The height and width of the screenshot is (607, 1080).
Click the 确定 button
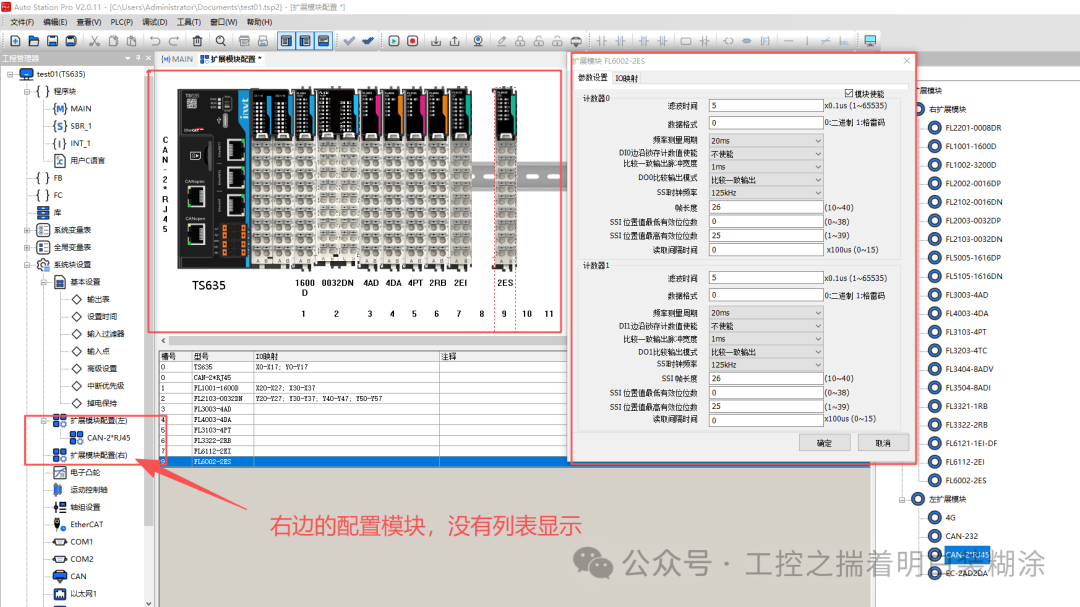(x=824, y=443)
